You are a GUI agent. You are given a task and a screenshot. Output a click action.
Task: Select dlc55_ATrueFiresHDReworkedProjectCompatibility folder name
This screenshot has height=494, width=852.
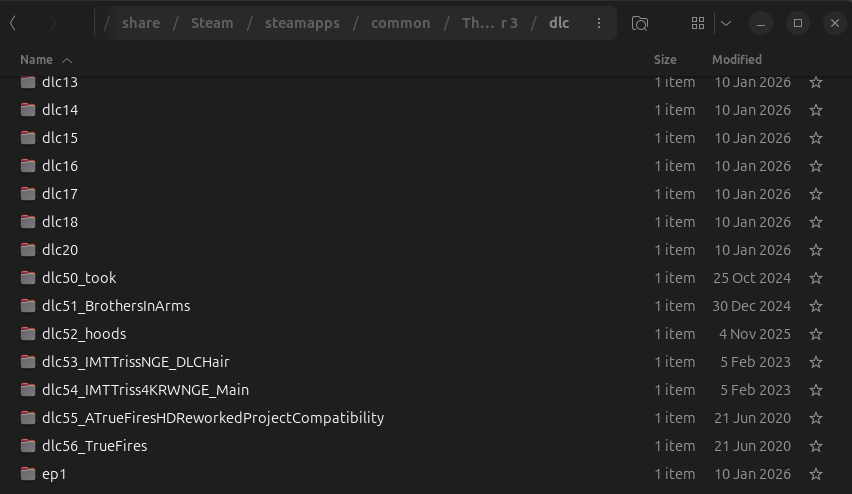(x=212, y=418)
